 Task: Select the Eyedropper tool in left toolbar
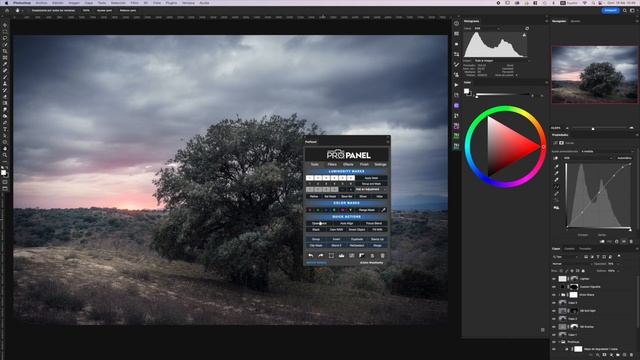click(5, 64)
